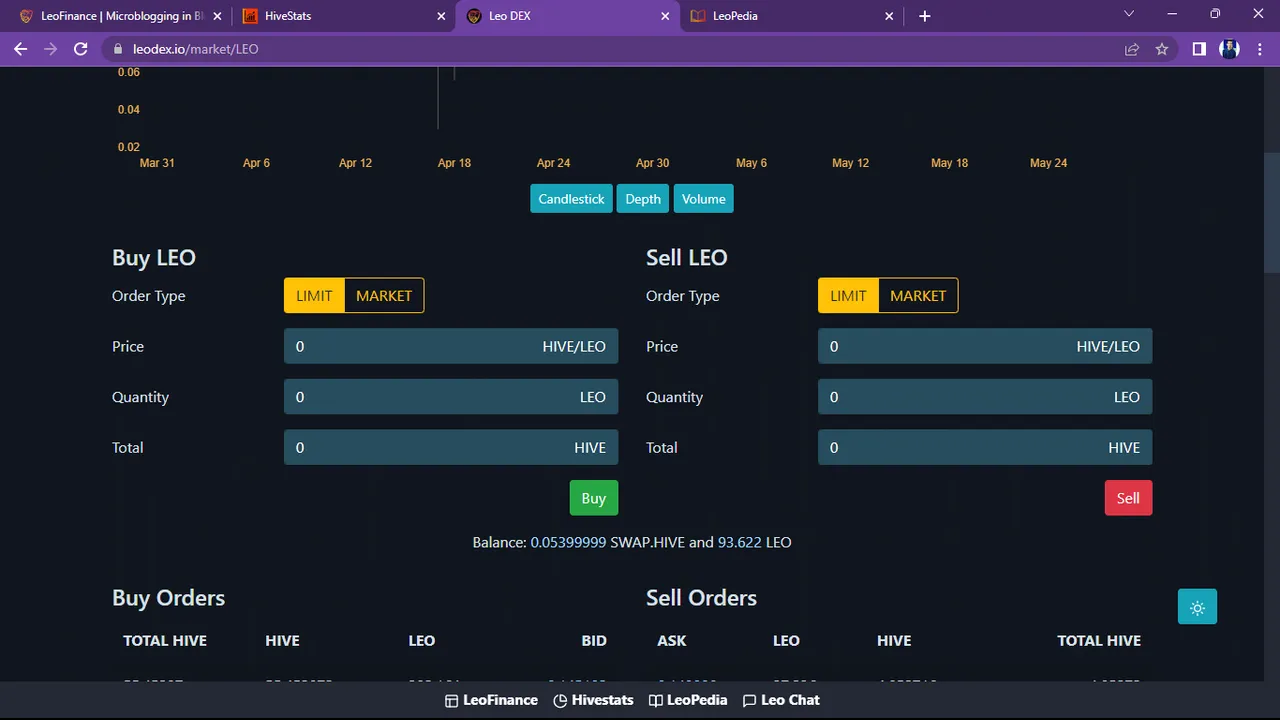The width and height of the screenshot is (1280, 720).
Task: Click the Buy Orders heading
Action: (168, 598)
